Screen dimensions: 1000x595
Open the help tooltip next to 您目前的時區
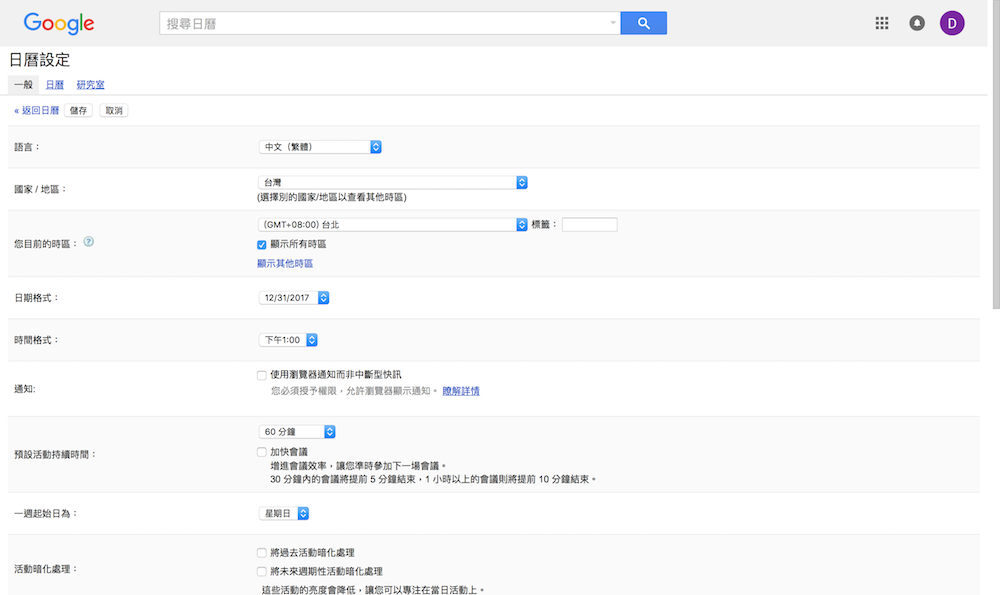pyautogui.click(x=89, y=241)
